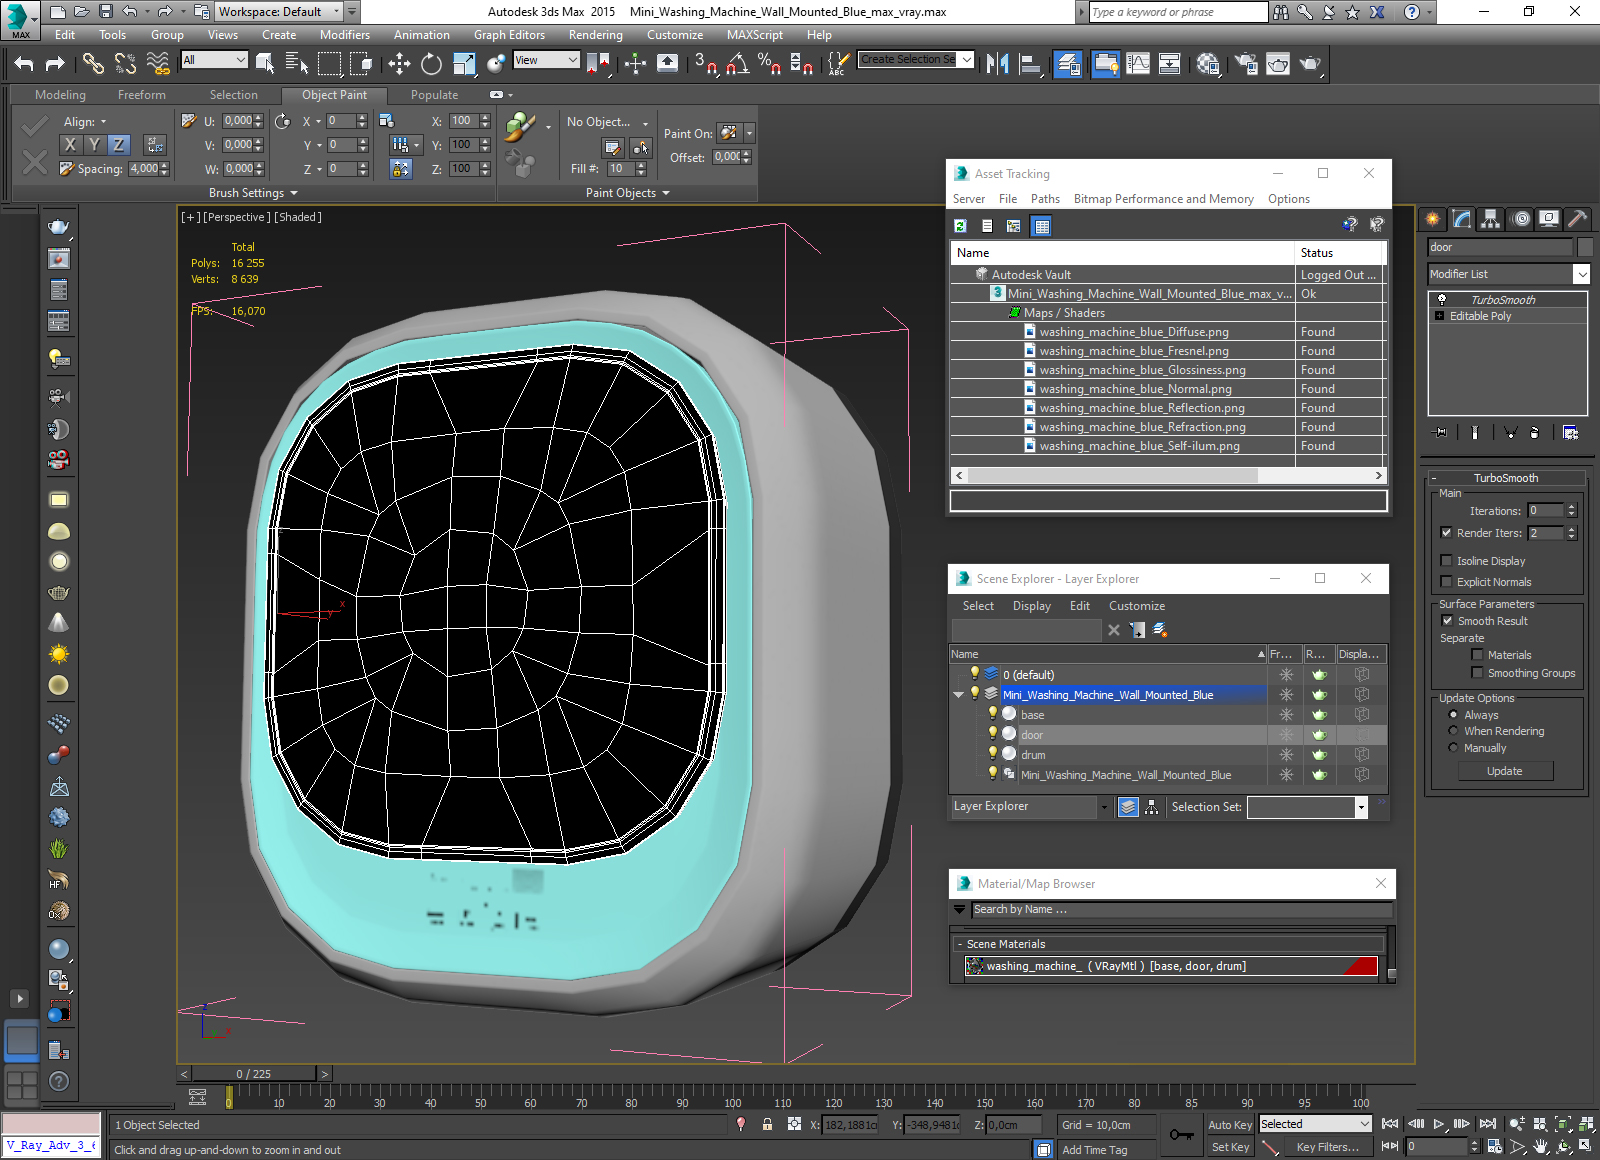Screen dimensions: 1600x1160
Task: Switch to the Populate ribbon tab
Action: tap(434, 95)
